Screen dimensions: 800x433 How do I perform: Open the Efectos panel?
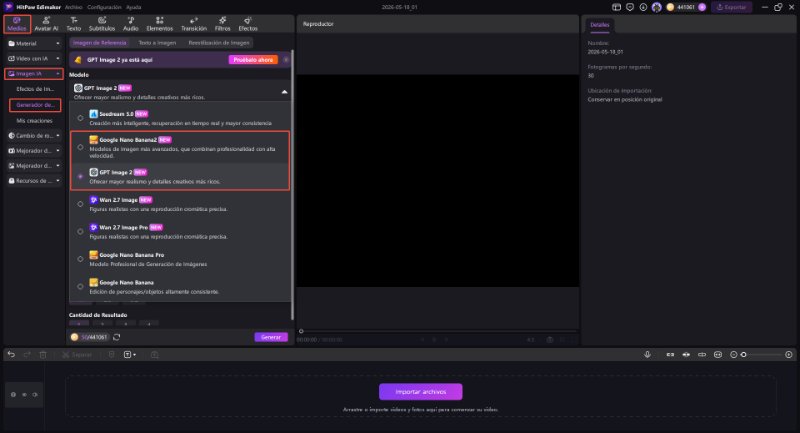pyautogui.click(x=248, y=23)
